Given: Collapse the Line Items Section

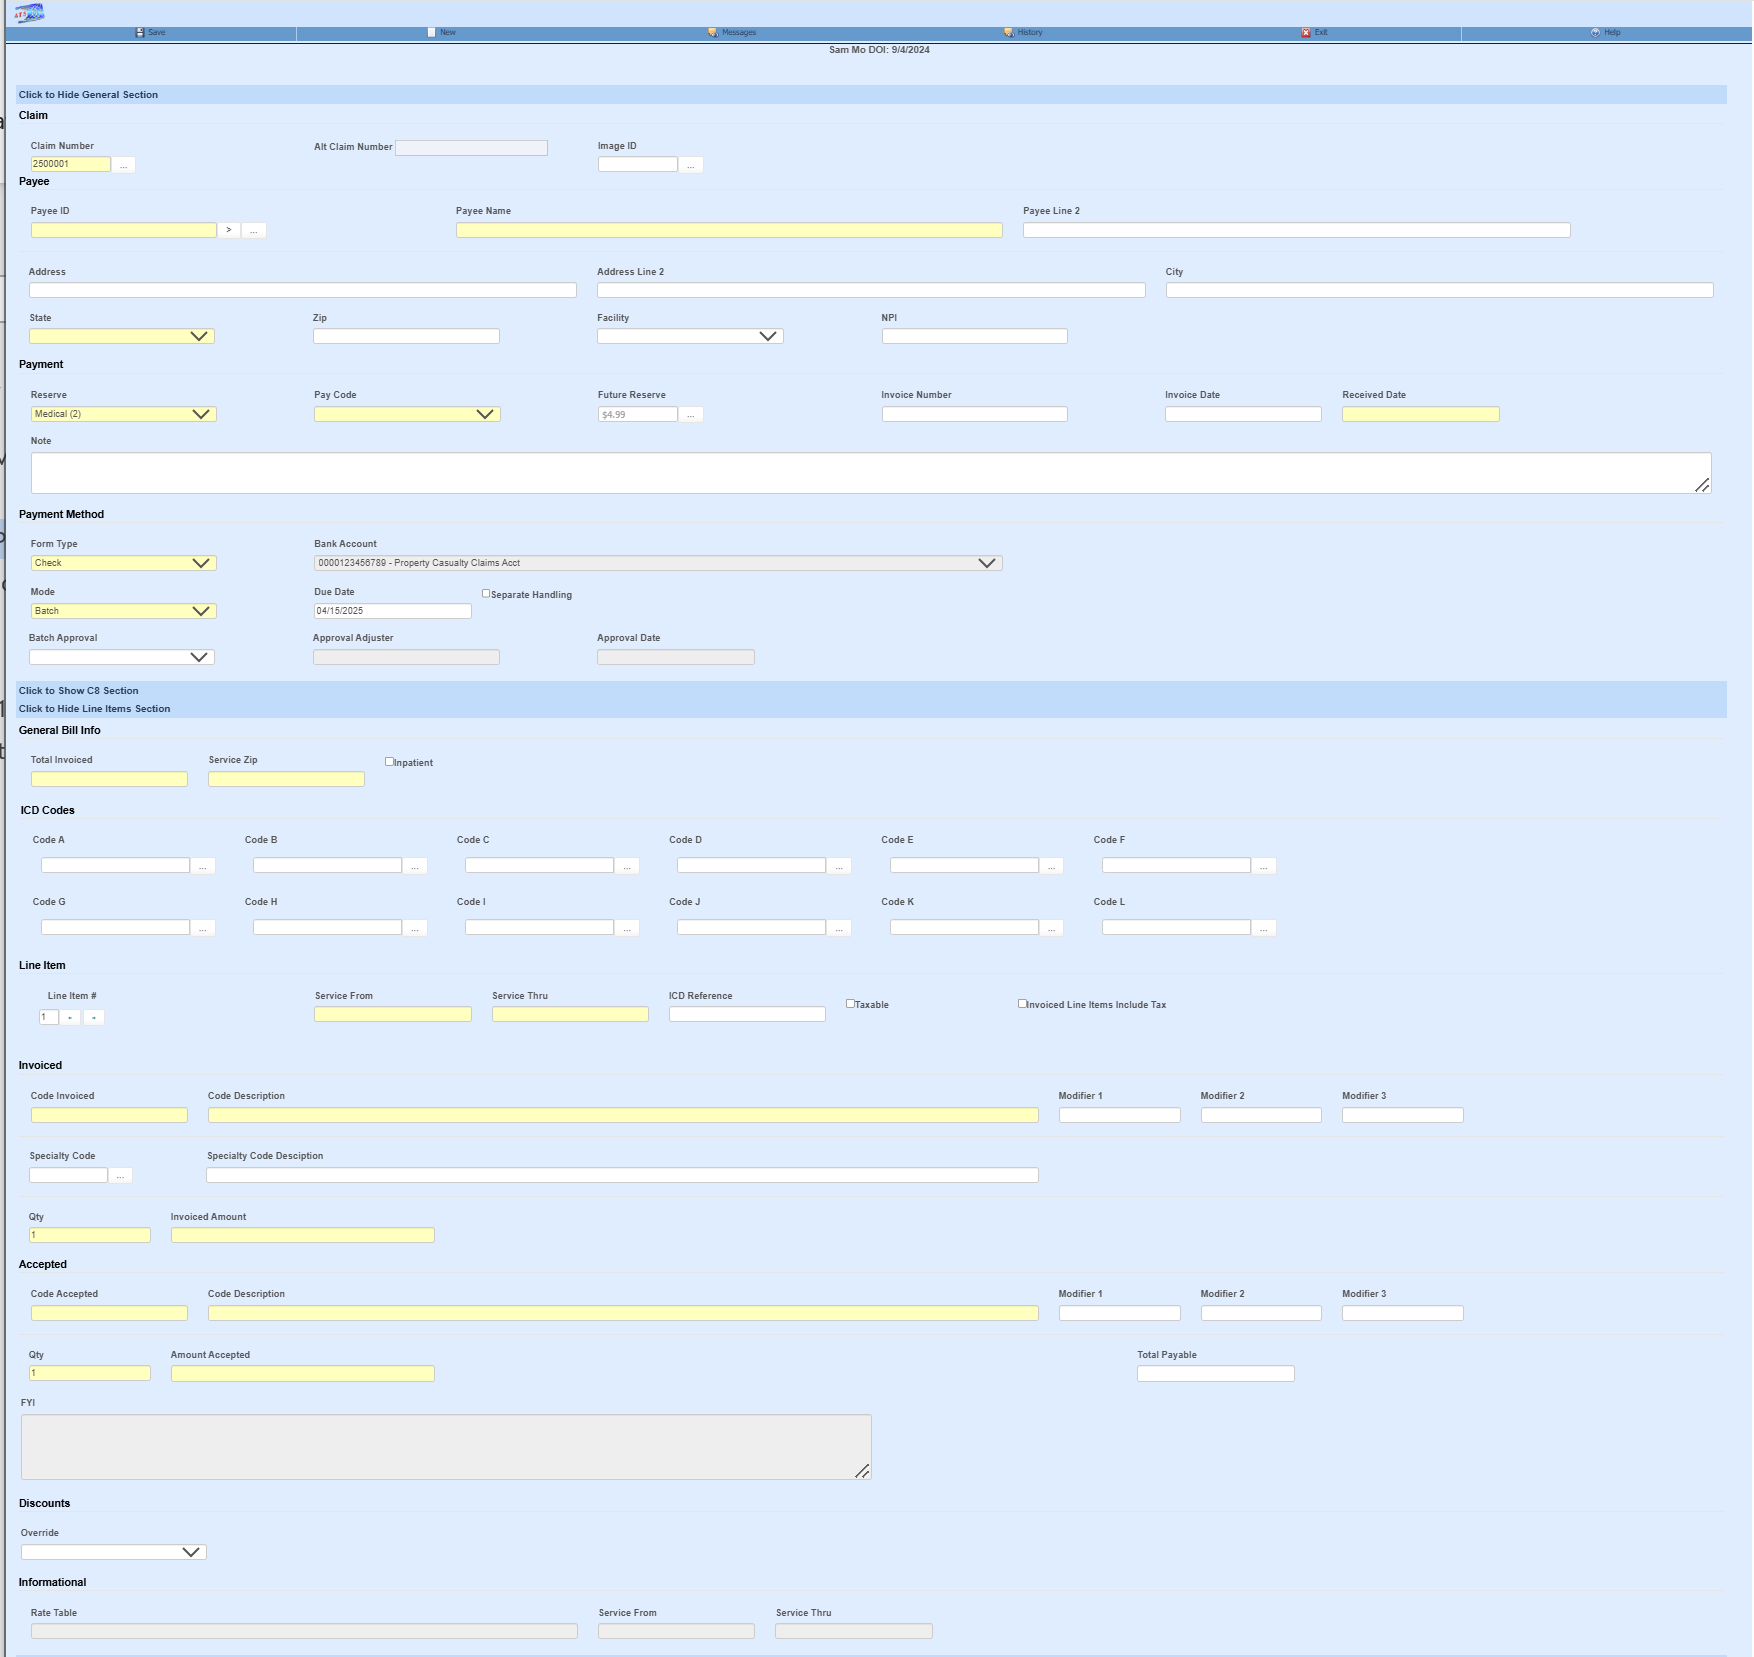Looking at the screenshot, I should click(94, 709).
